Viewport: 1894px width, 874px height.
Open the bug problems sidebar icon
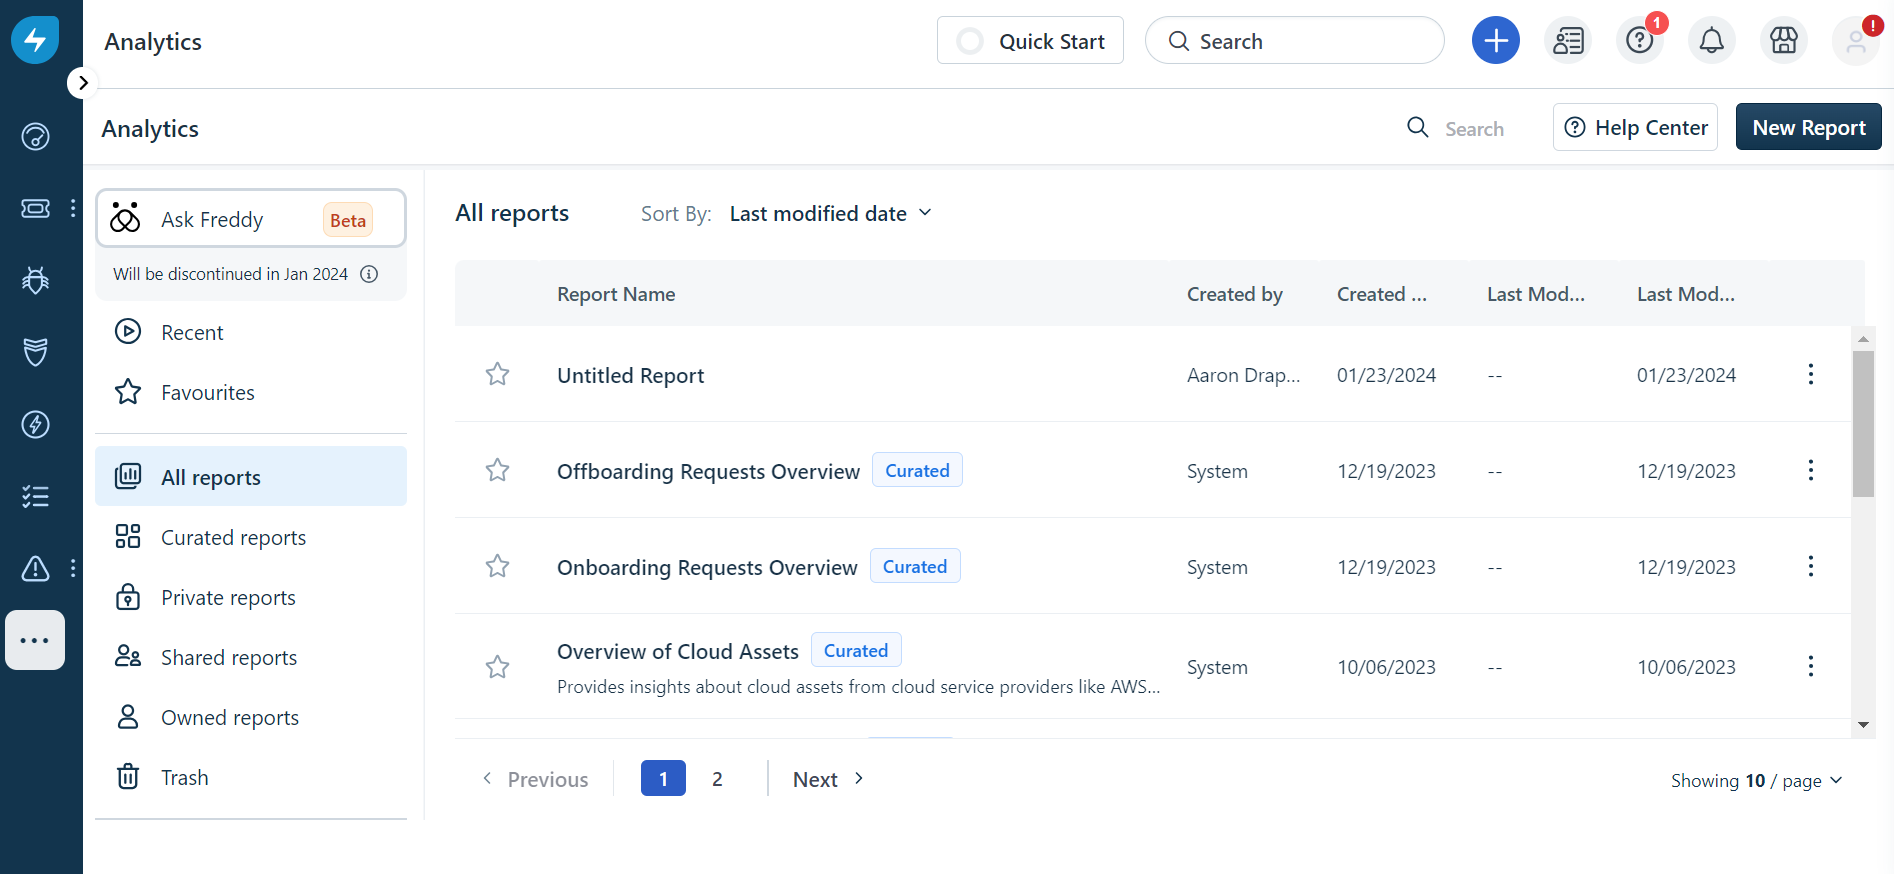coord(36,280)
